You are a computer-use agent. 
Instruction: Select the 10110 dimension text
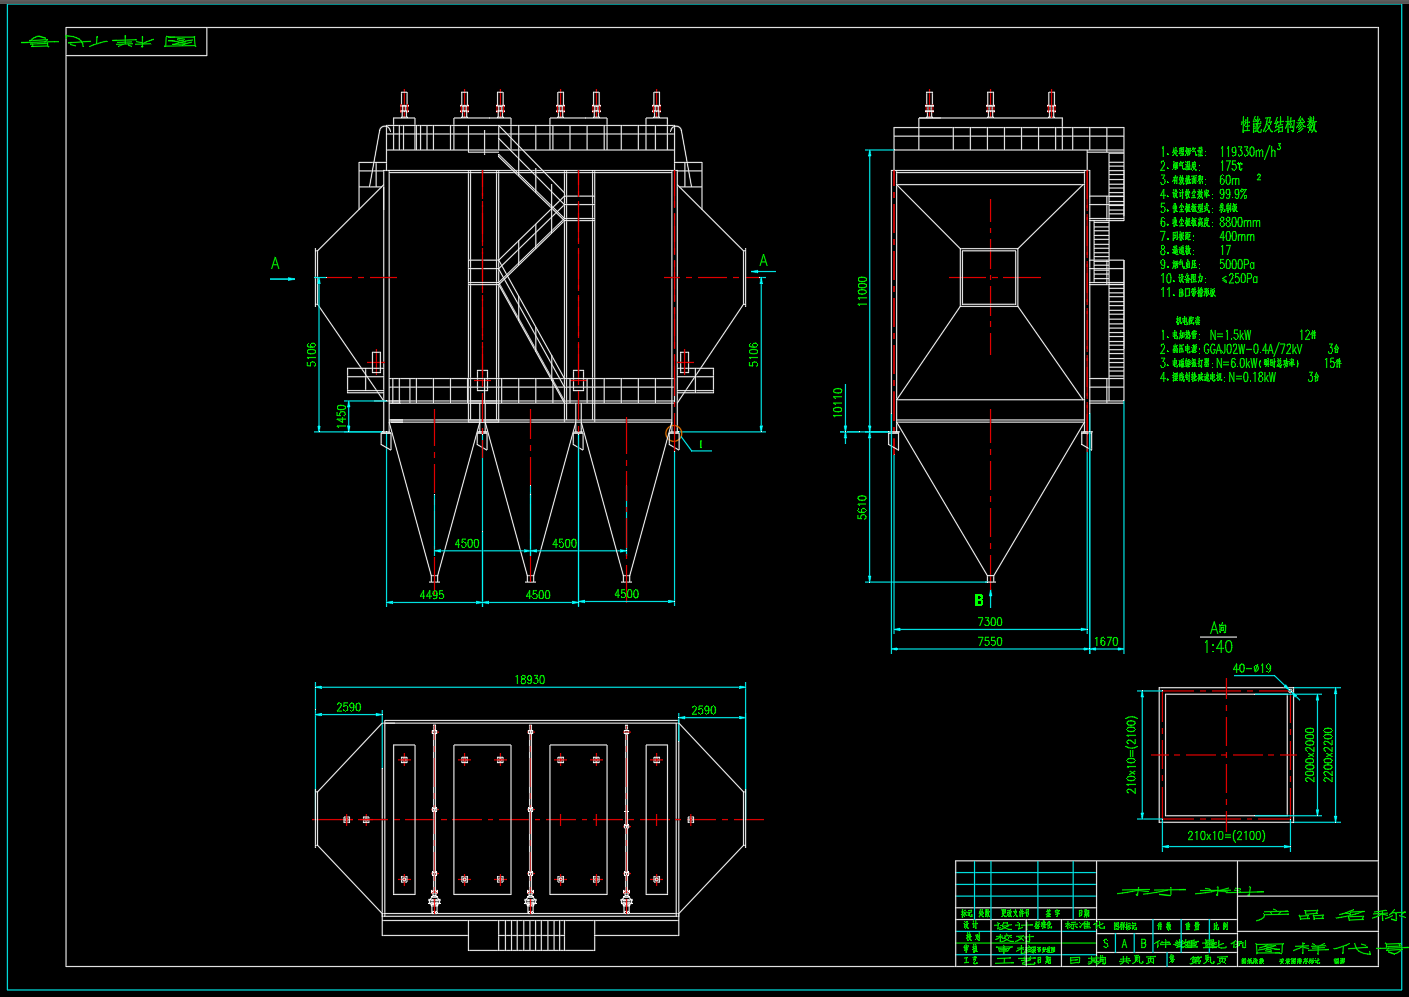[838, 402]
